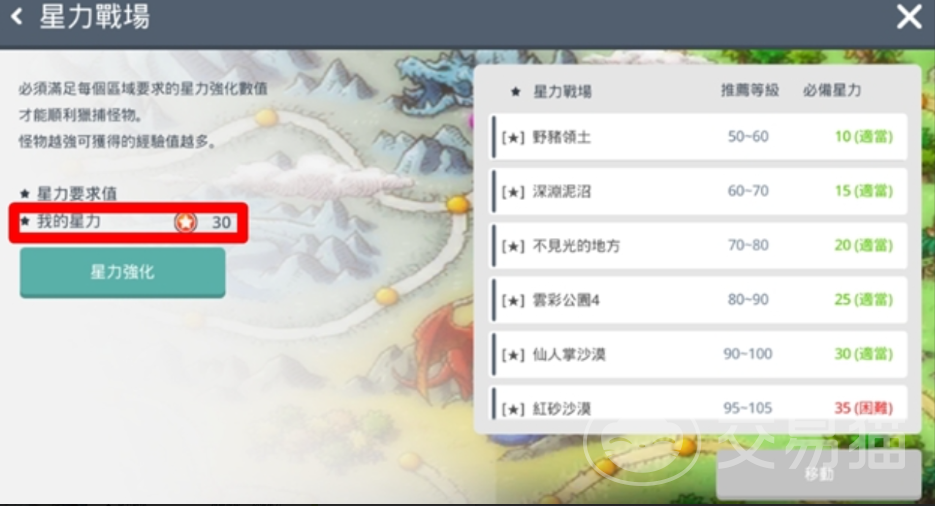Click the yellow map node near 深淵泥沼
Screen dimensions: 935x506
pos(458,204)
